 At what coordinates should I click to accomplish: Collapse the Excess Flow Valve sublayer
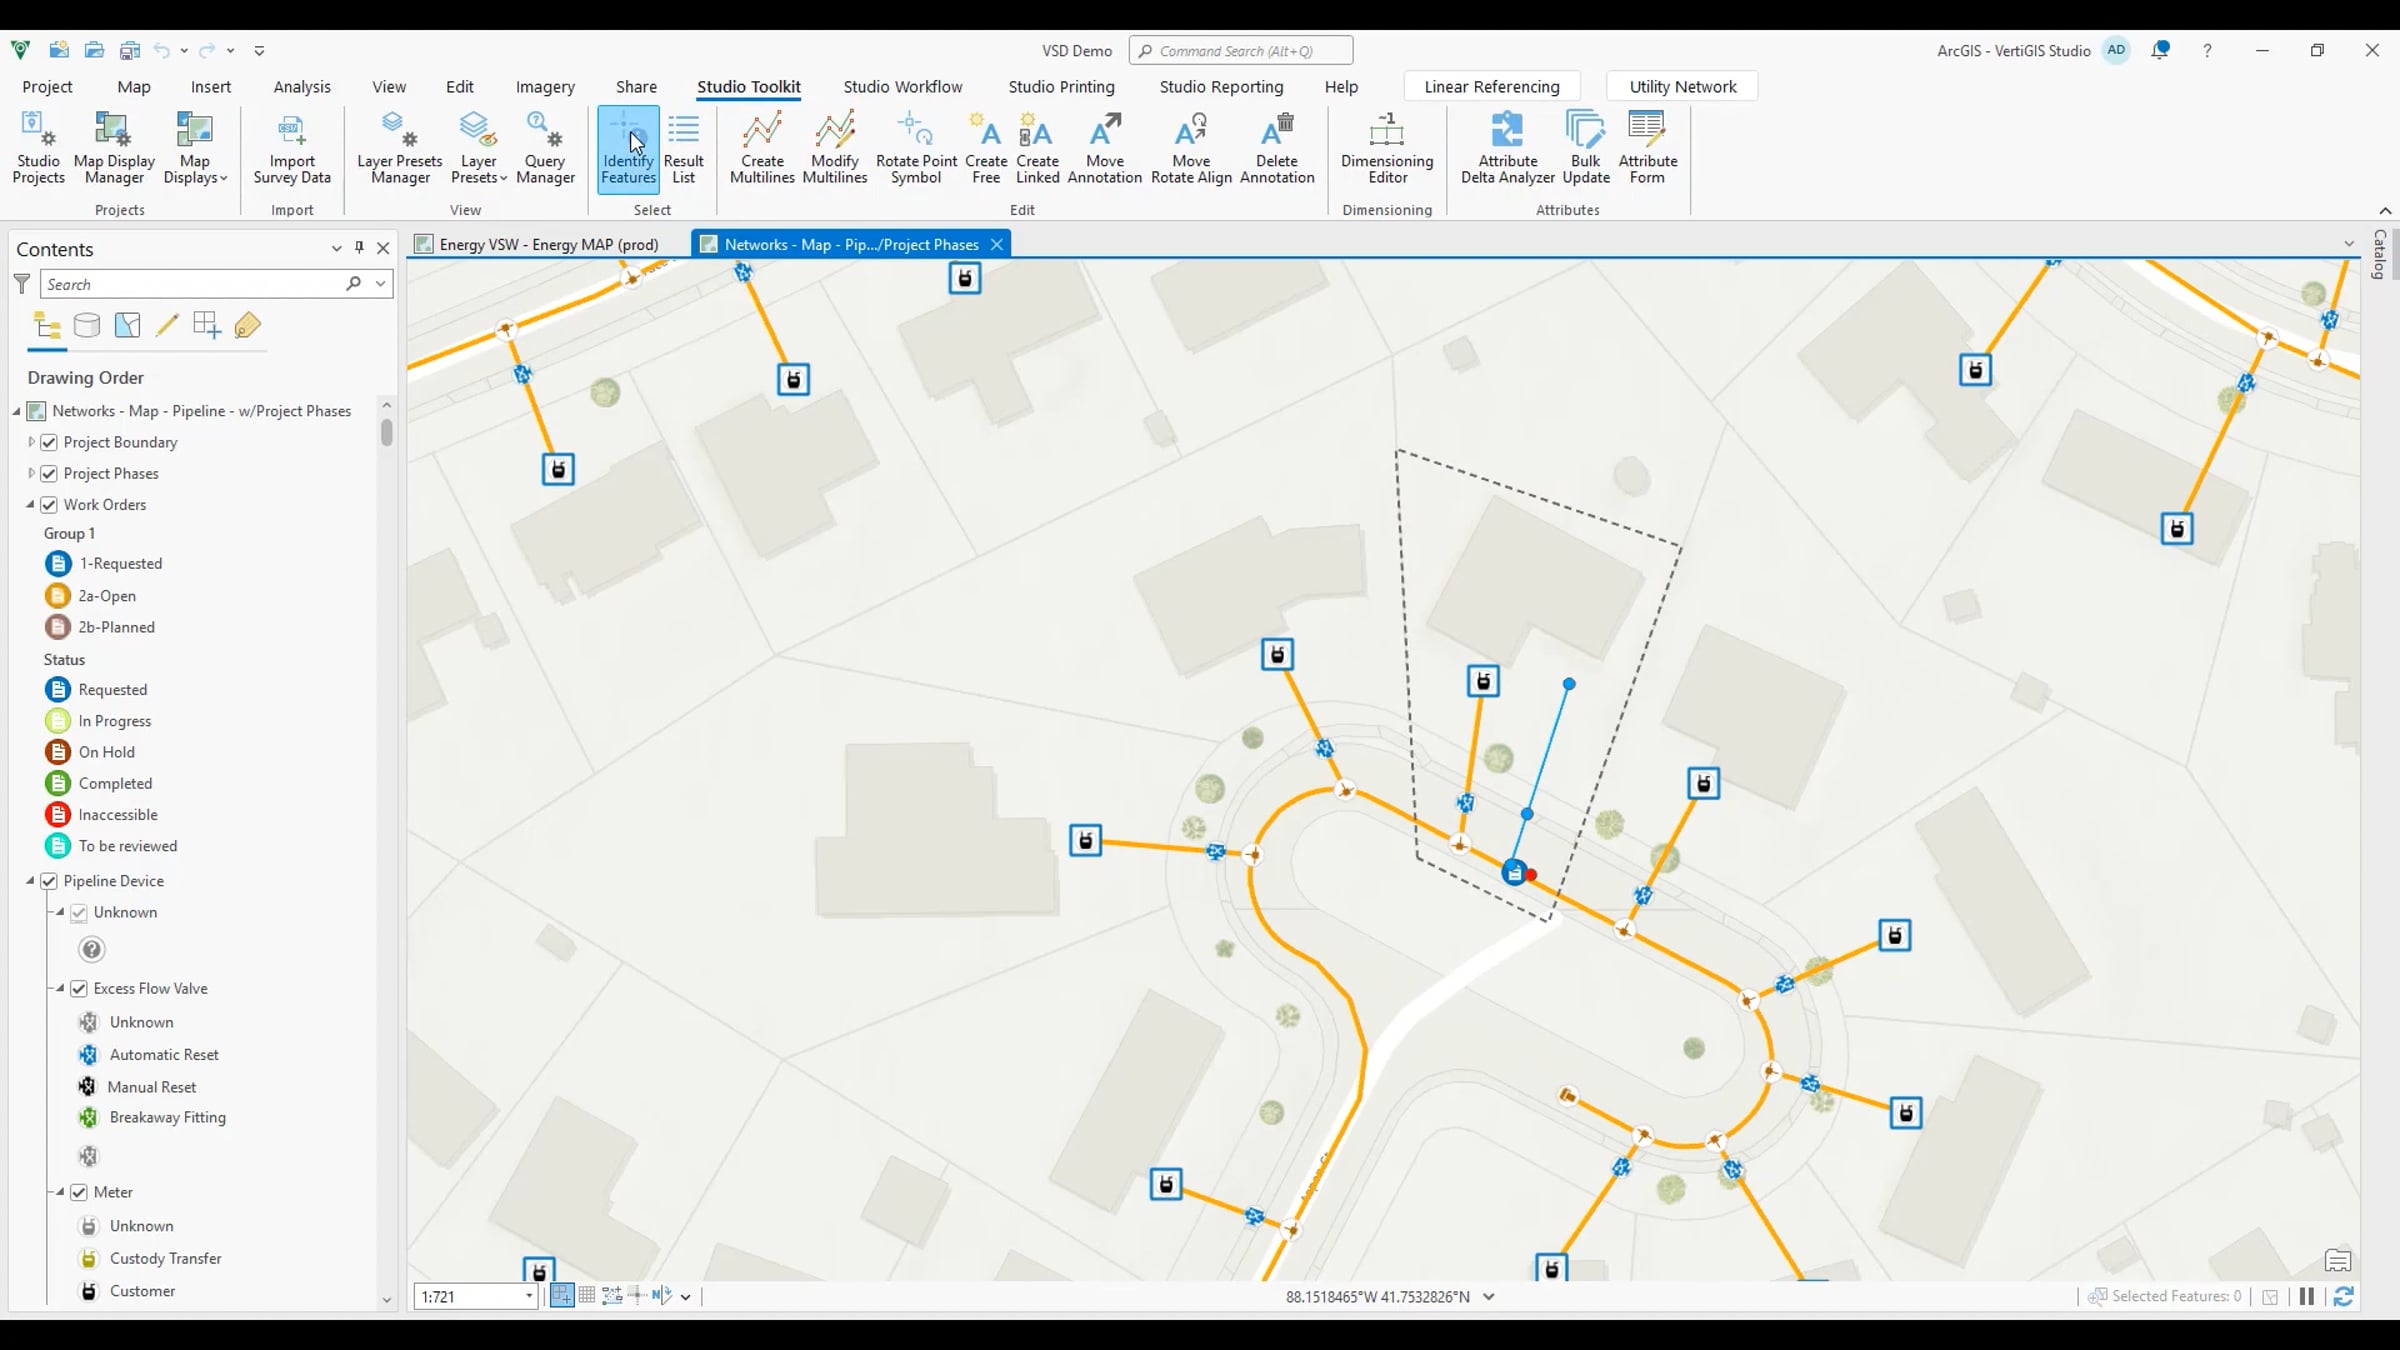[x=60, y=988]
